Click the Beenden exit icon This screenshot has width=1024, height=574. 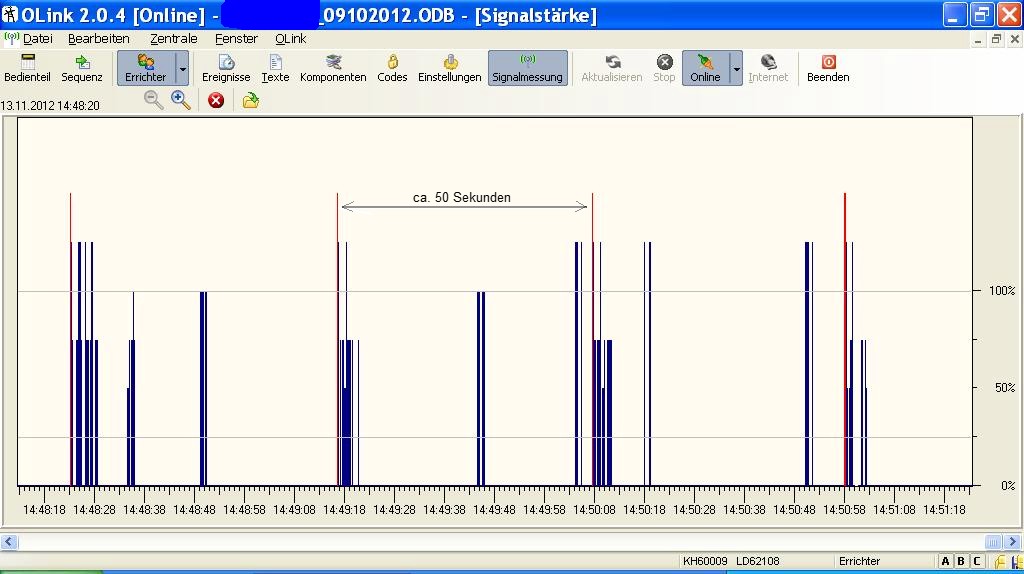828,68
